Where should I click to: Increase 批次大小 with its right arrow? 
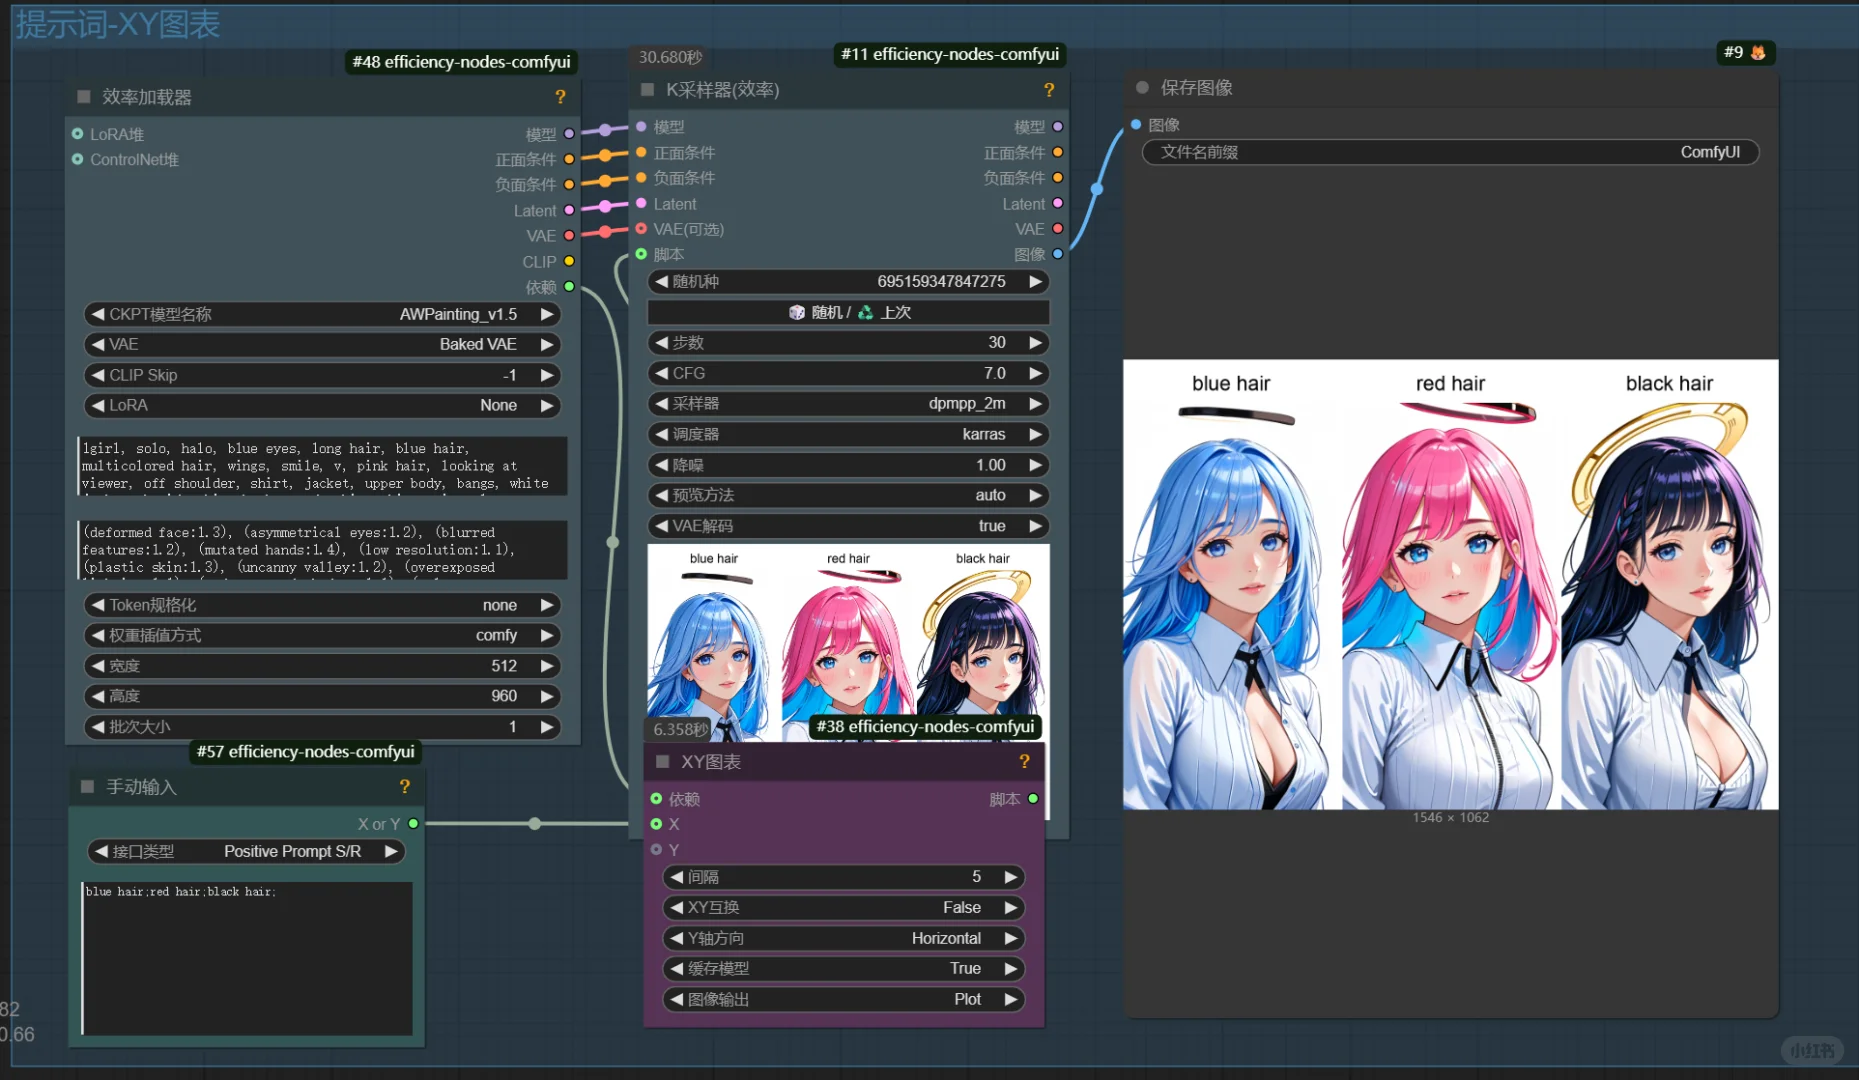(546, 727)
